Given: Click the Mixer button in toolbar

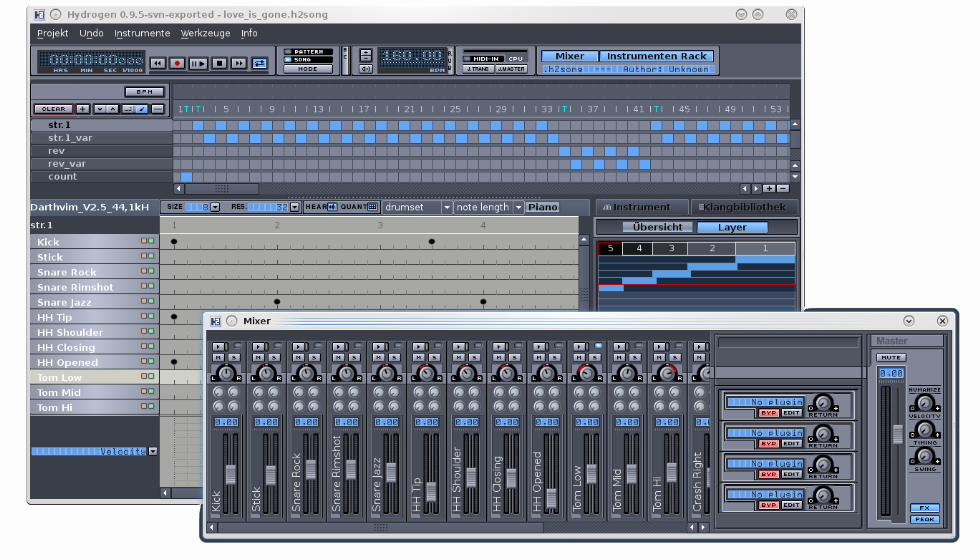Looking at the screenshot, I should tap(569, 56).
